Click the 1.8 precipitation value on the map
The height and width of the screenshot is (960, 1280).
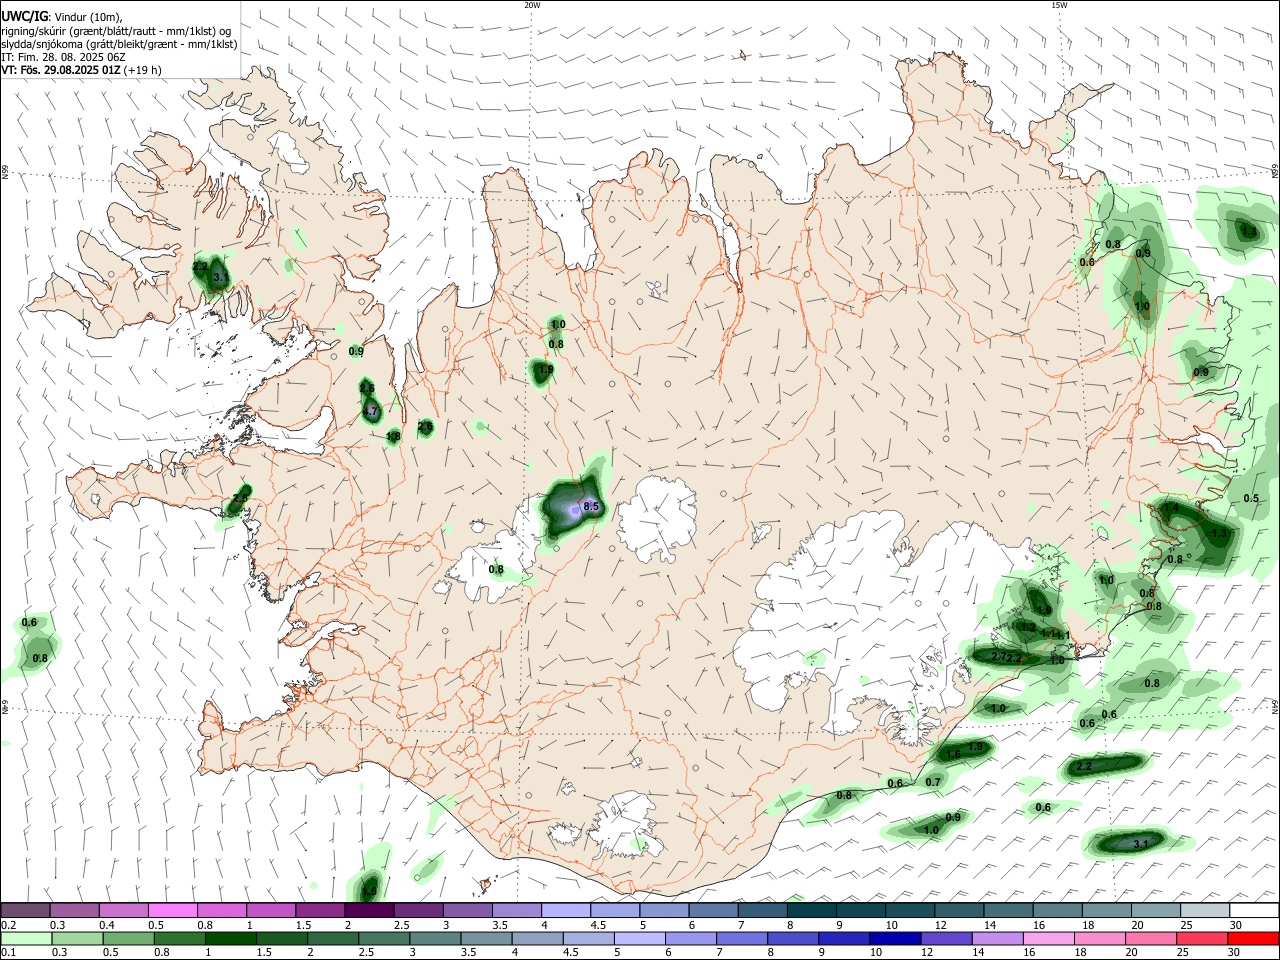click(393, 436)
